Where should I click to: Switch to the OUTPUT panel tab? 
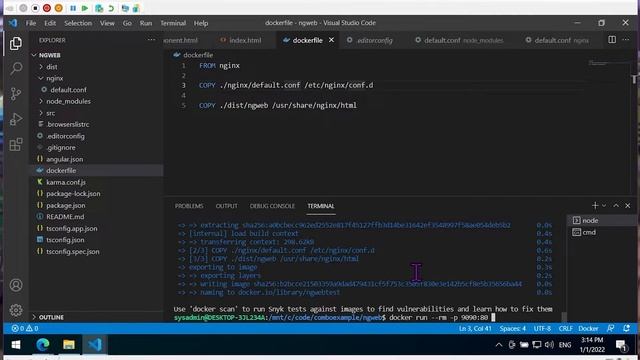click(227, 206)
